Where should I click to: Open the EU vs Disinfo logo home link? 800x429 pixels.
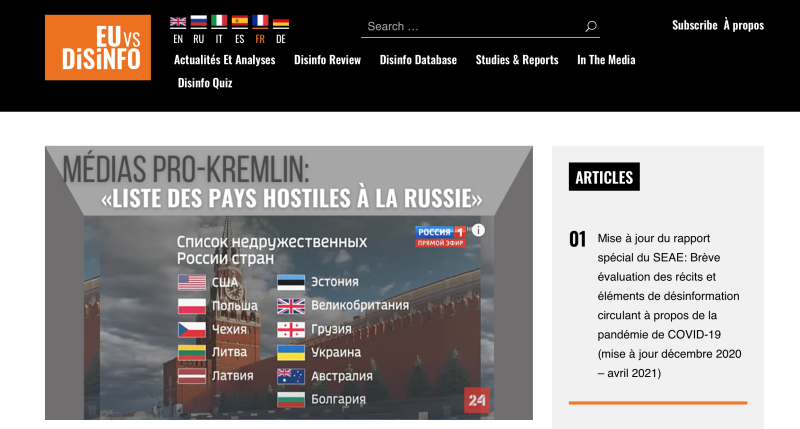(x=98, y=47)
